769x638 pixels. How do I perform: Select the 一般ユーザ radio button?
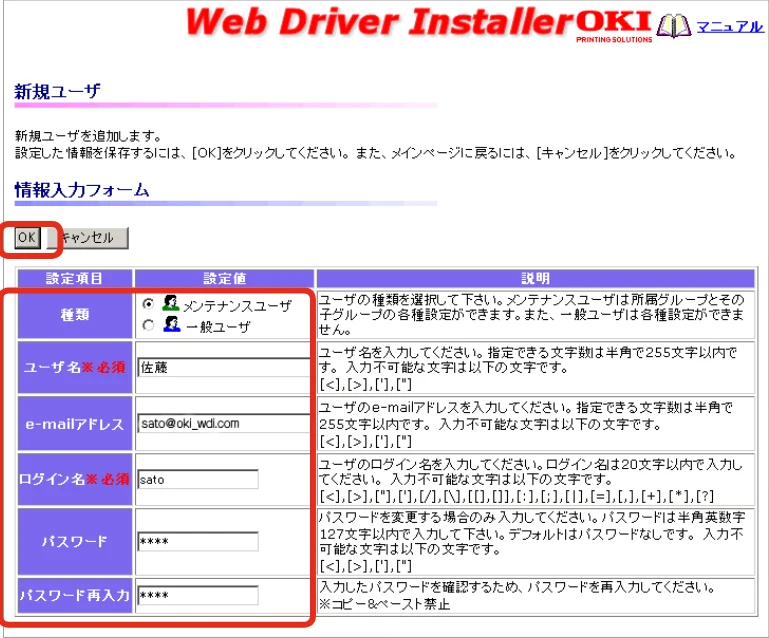pos(149,325)
